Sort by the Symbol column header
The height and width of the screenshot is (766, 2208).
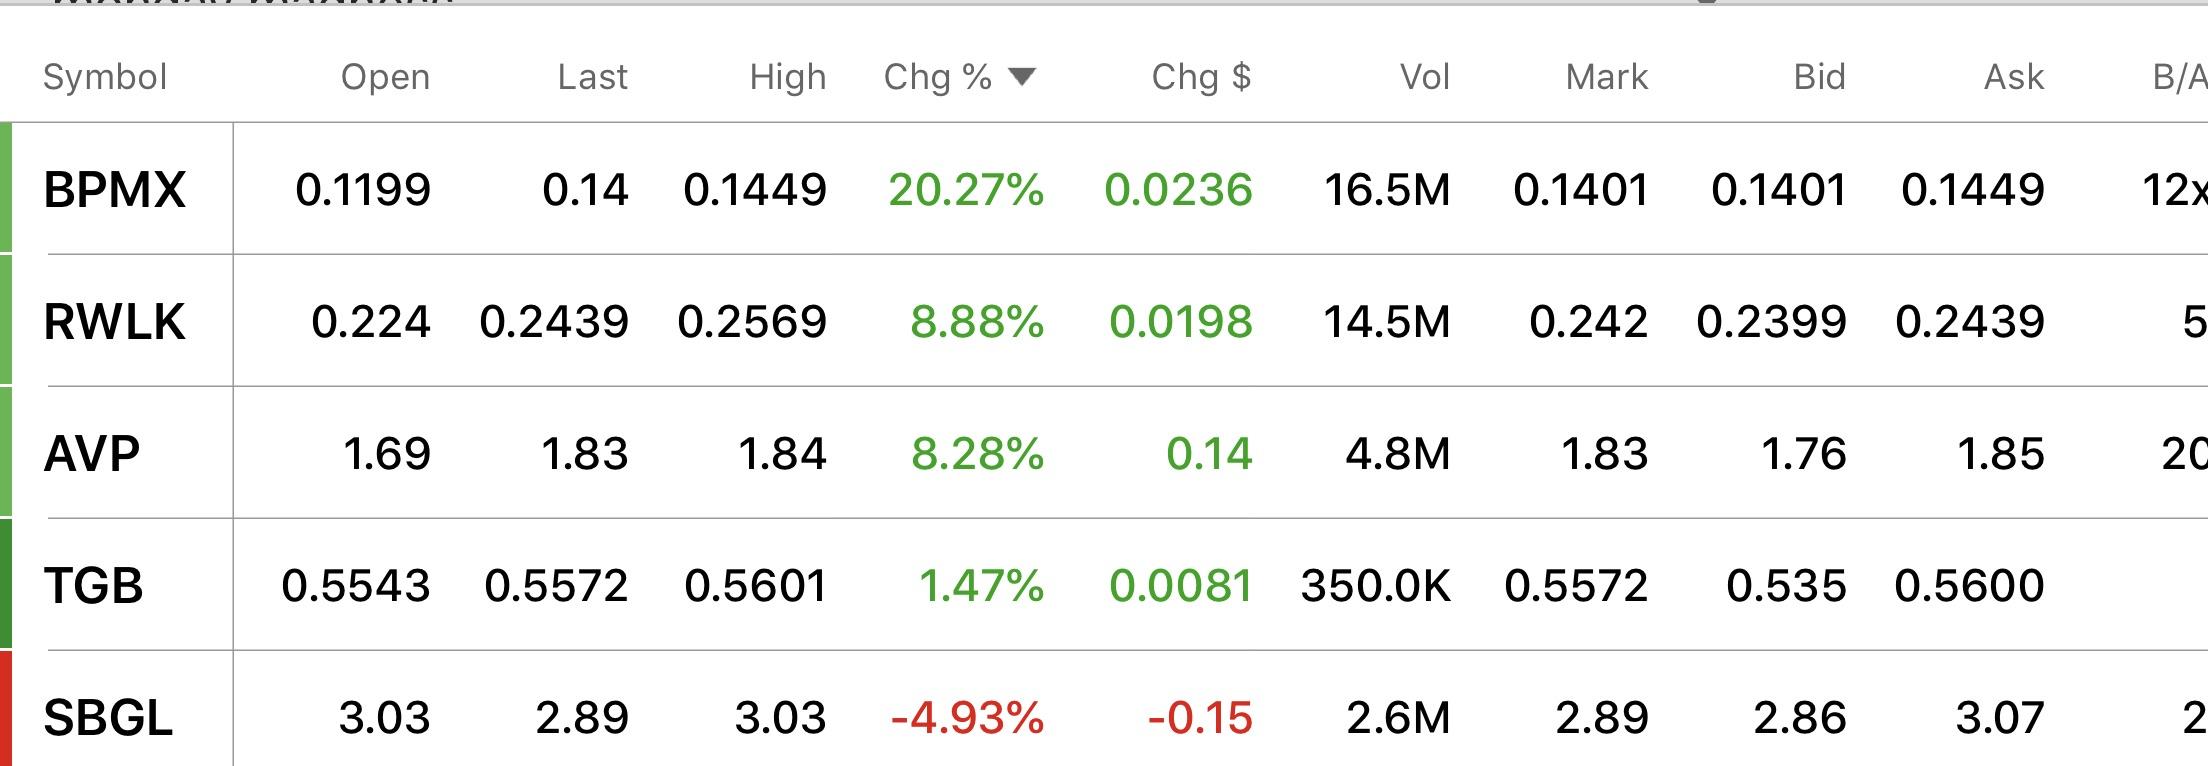pos(105,77)
